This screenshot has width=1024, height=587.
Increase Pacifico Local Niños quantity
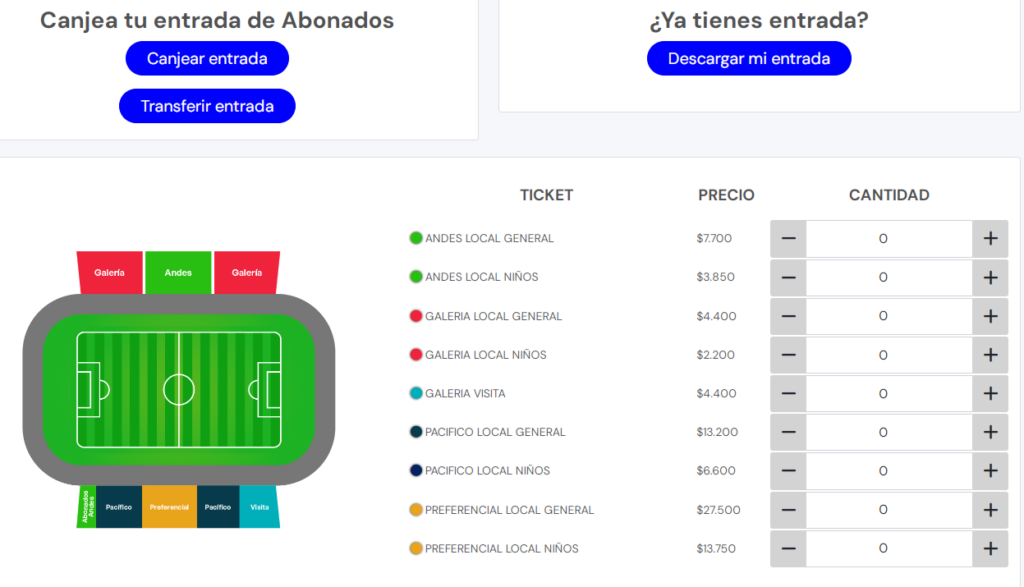click(x=990, y=471)
